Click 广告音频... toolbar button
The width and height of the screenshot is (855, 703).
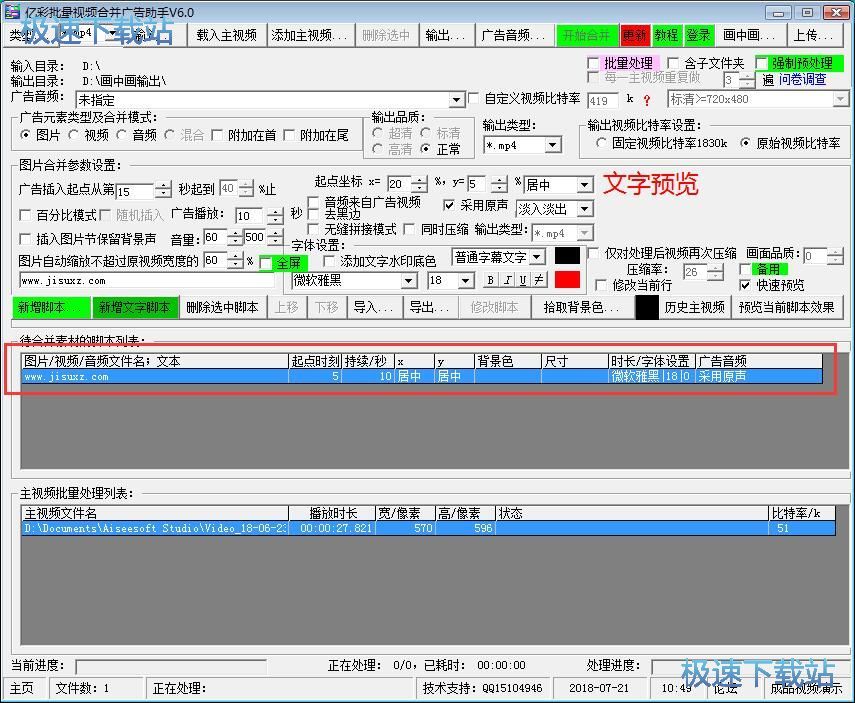(x=513, y=35)
